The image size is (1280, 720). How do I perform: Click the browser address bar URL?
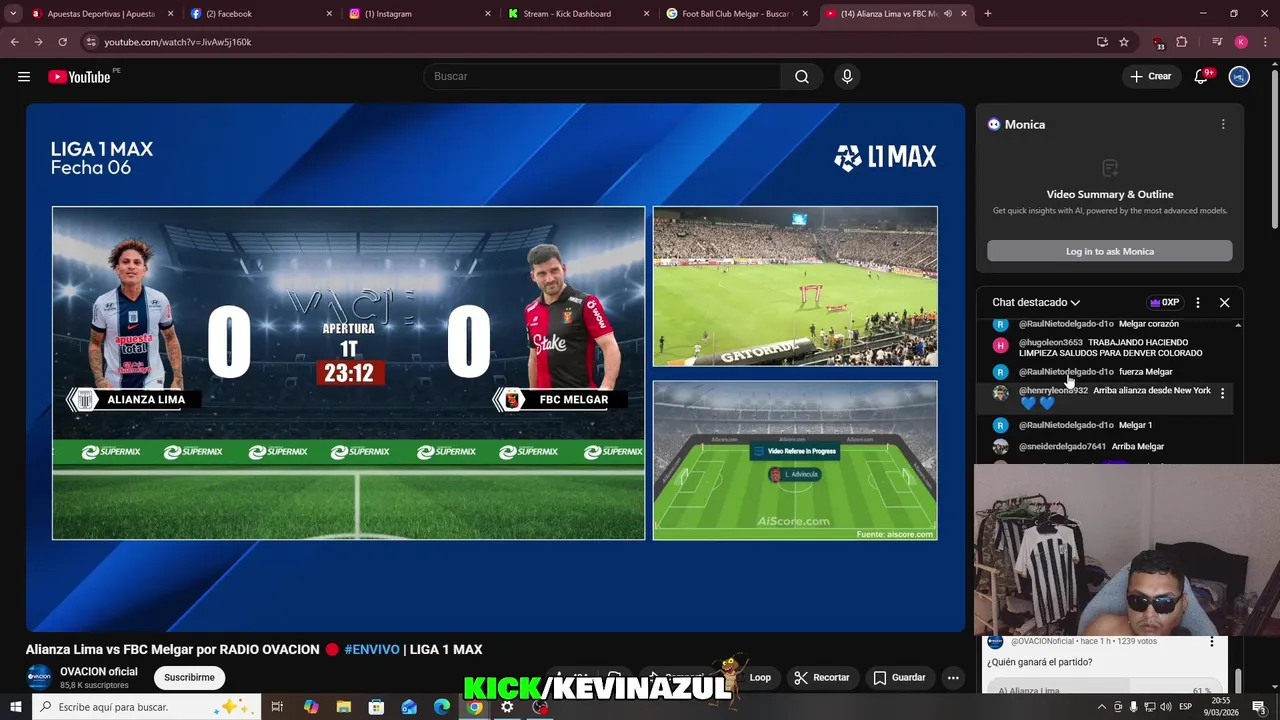pyautogui.click(x=178, y=42)
